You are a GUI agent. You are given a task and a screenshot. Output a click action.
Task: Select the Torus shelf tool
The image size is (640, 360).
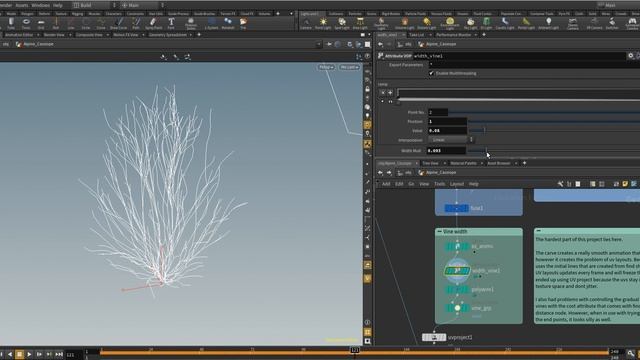click(26, 23)
